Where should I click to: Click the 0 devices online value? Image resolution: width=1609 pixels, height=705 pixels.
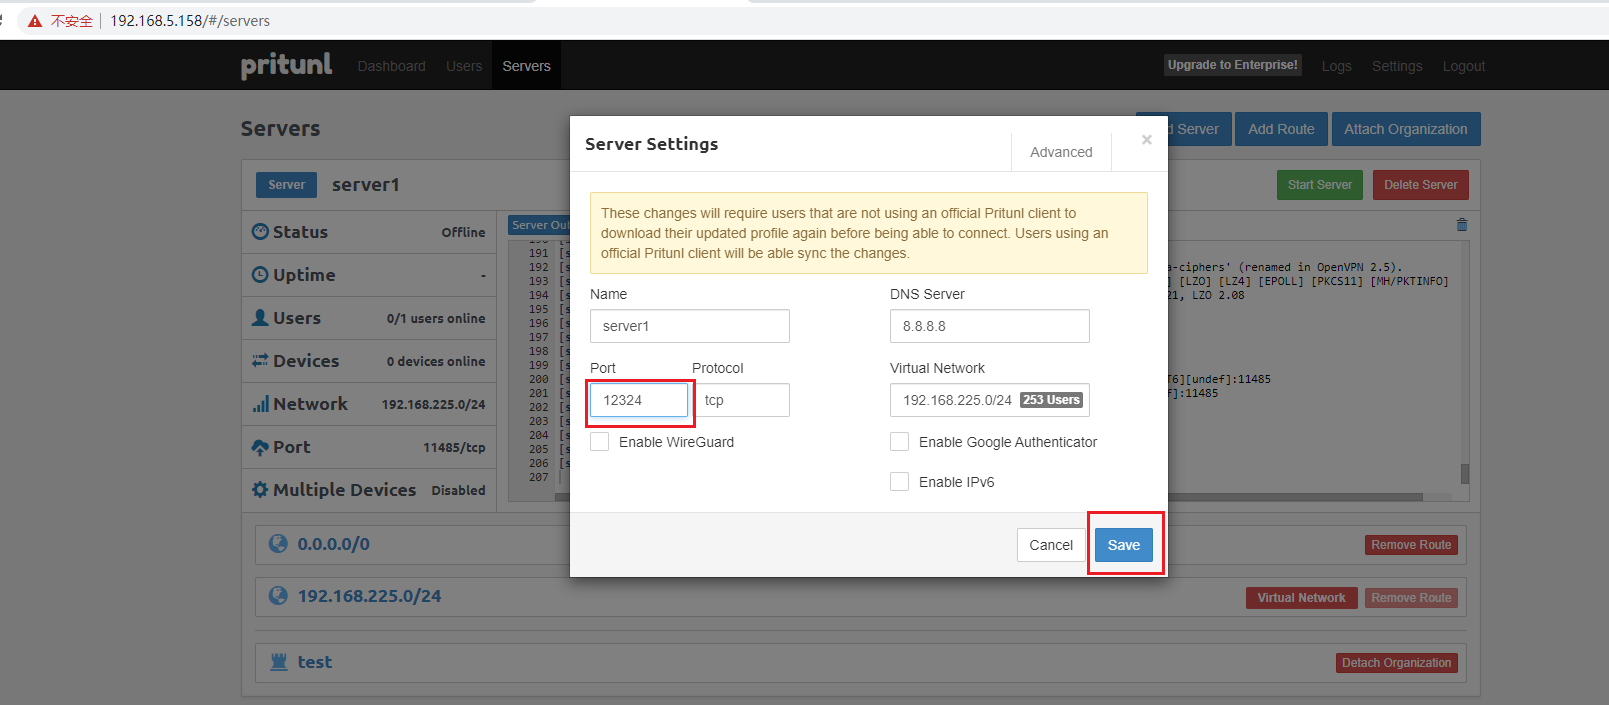pos(436,361)
